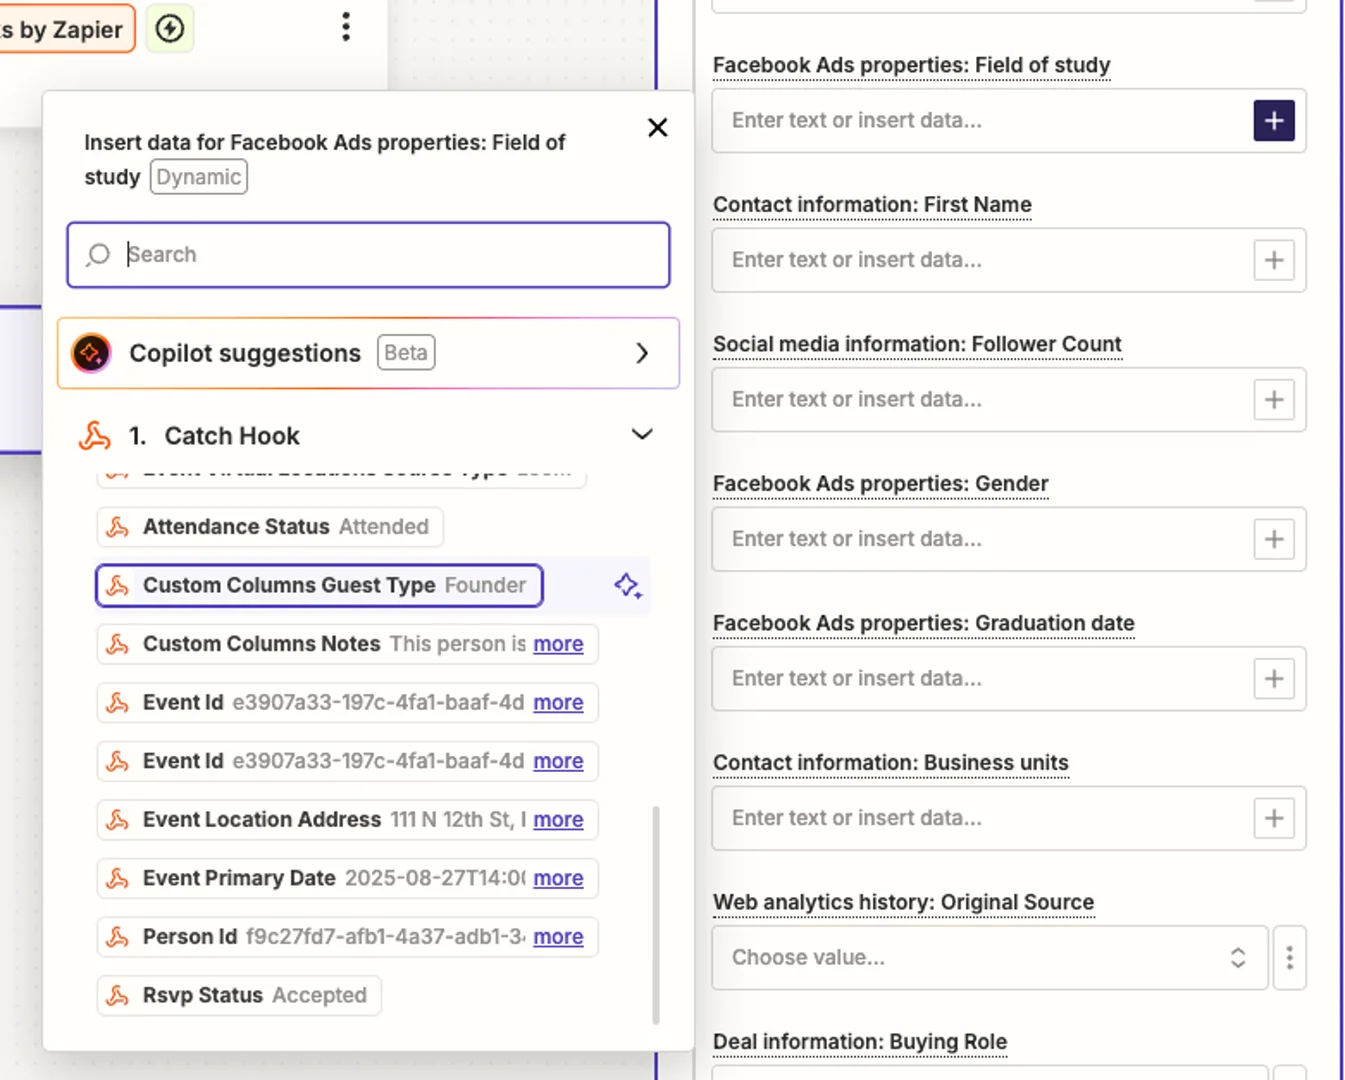Click the magnifier icon in the search box

tap(97, 255)
